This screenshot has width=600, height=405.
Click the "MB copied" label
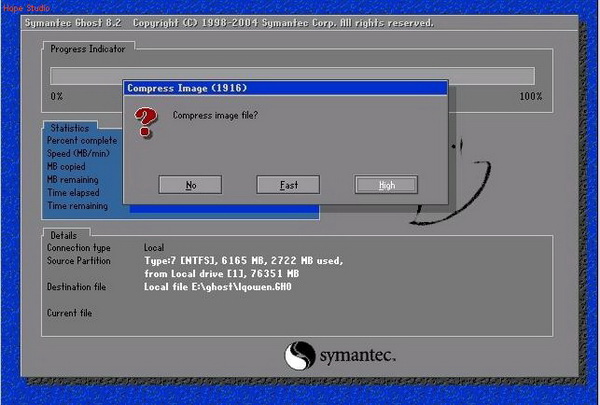pos(66,167)
